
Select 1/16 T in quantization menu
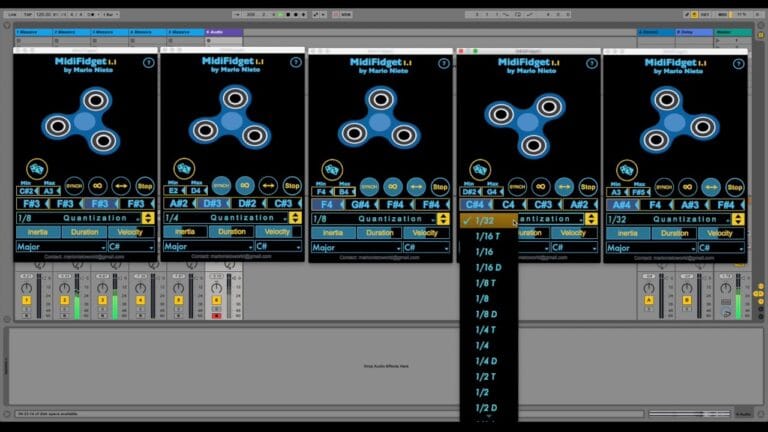click(x=488, y=236)
